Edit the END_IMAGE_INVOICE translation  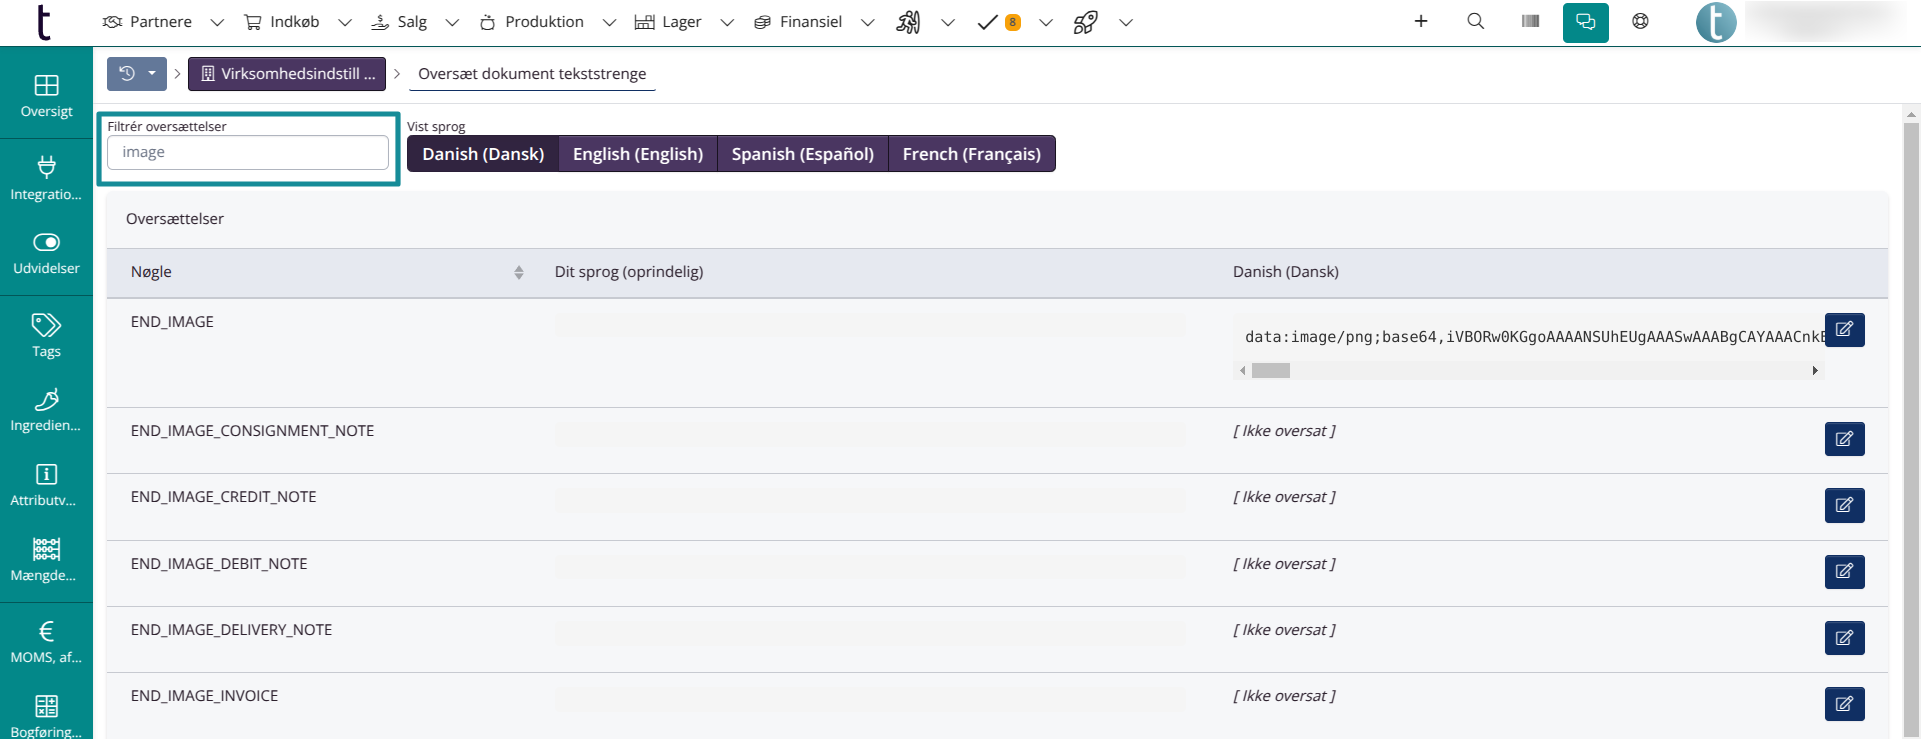[1844, 704]
